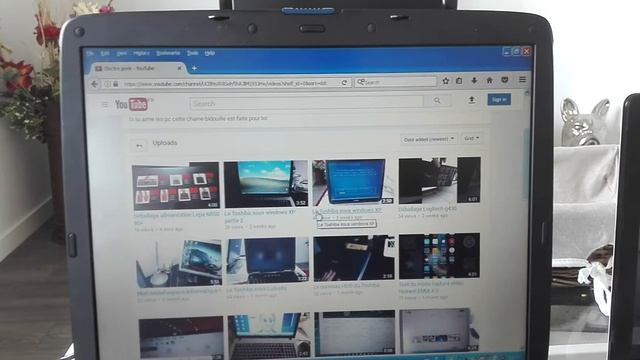Click the 'Installage Logitech g430' title link
This screenshot has width=640, height=360.
428,209
